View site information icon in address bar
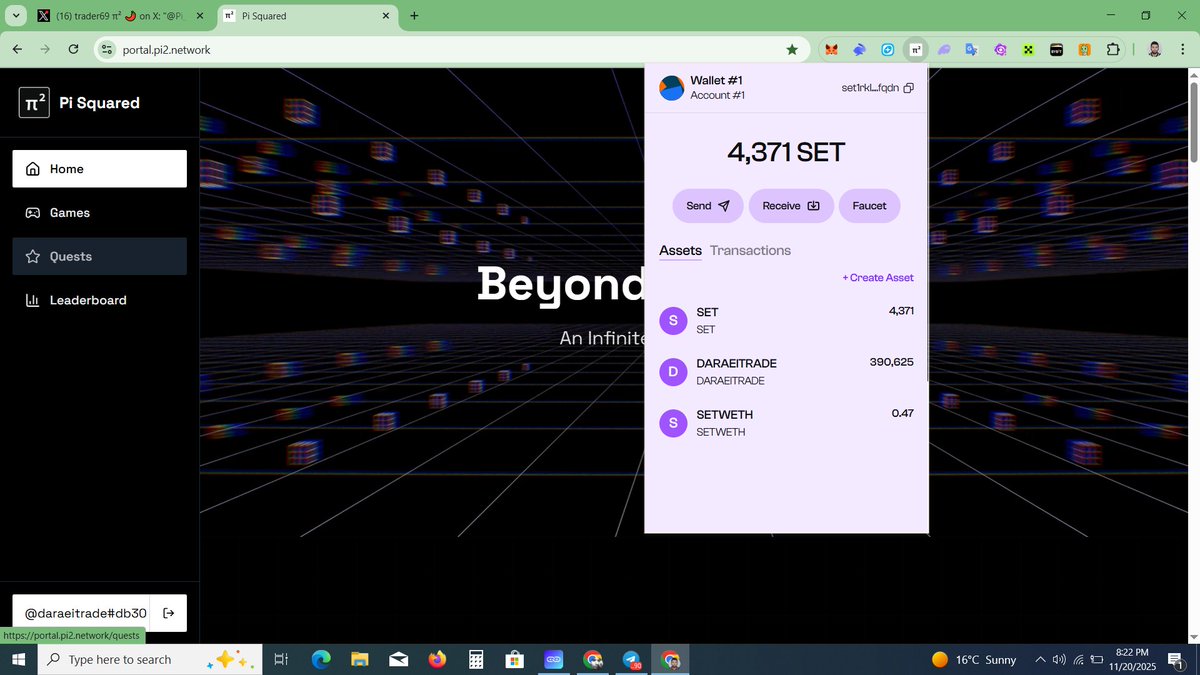Viewport: 1200px width, 675px height. click(x=108, y=49)
